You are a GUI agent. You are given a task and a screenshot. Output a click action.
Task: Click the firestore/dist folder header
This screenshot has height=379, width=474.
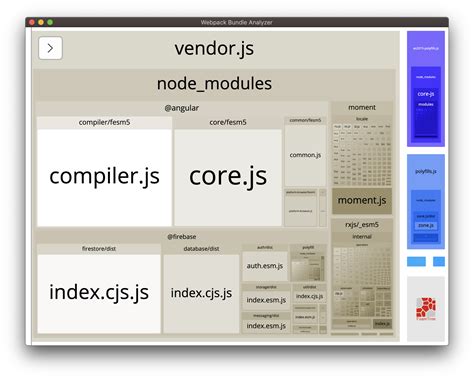[x=99, y=249]
